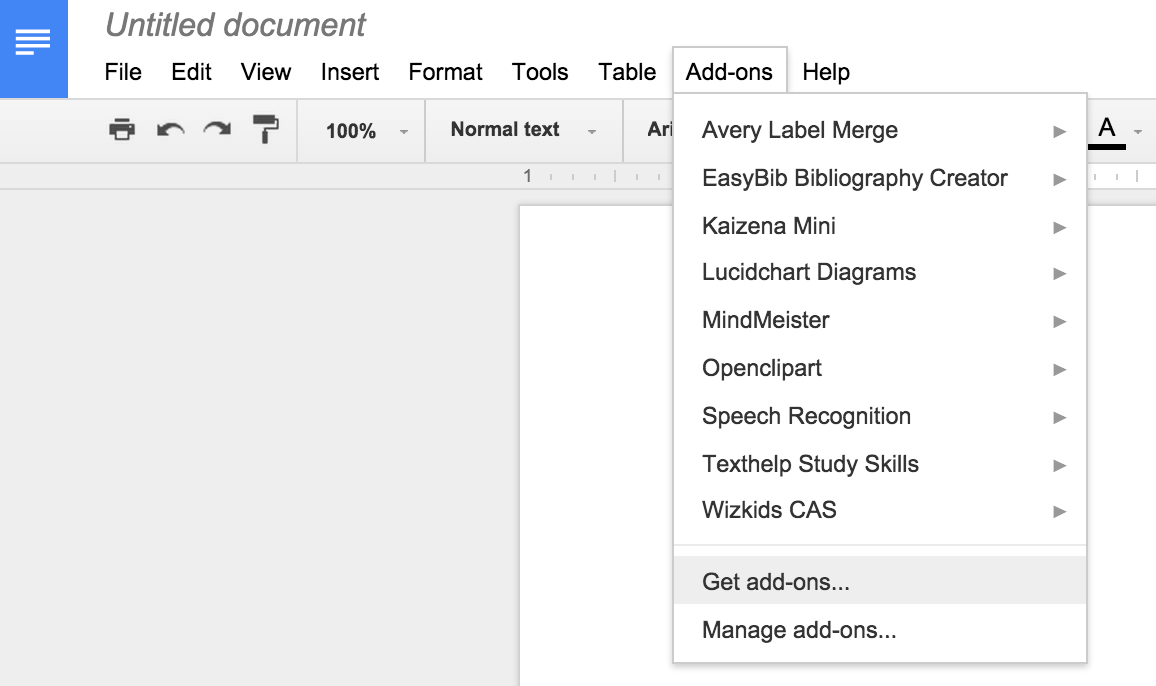This screenshot has width=1156, height=686.
Task: Click the Print icon
Action: pos(122,130)
